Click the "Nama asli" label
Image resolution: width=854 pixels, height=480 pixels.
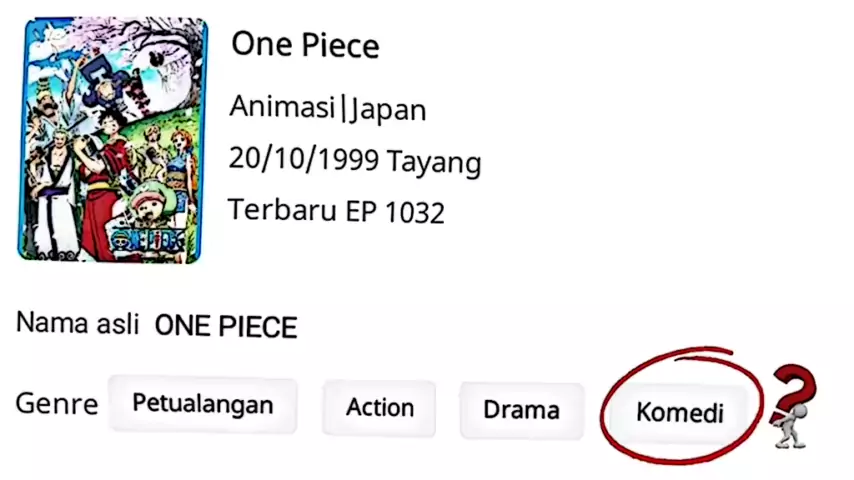click(x=76, y=324)
